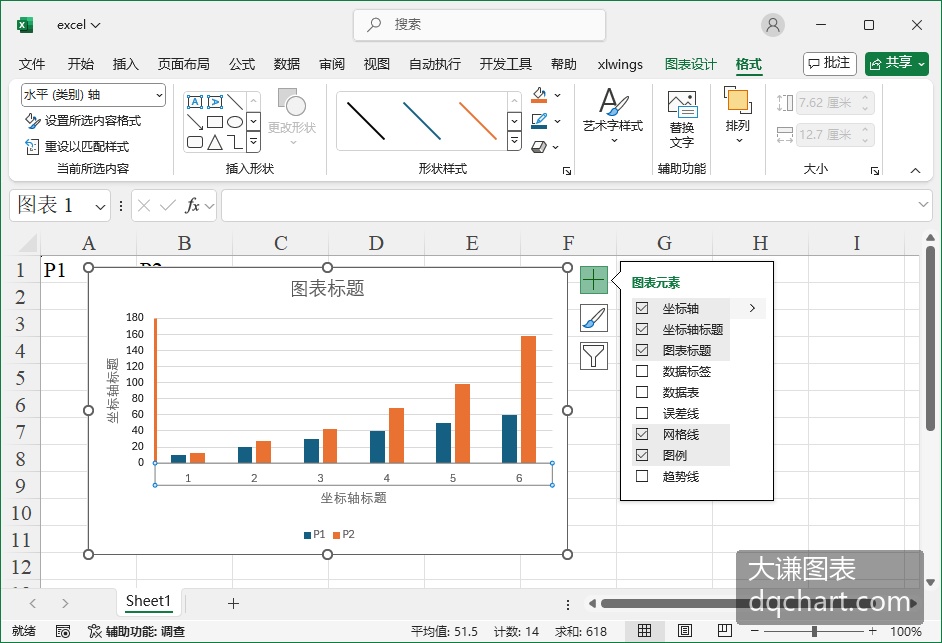Uncheck the 坐标轴 checkbox

click(x=642, y=308)
